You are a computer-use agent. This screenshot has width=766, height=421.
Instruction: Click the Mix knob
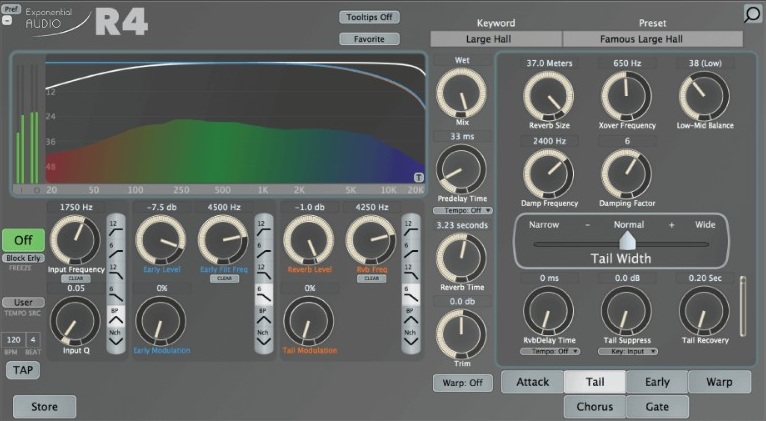(462, 94)
